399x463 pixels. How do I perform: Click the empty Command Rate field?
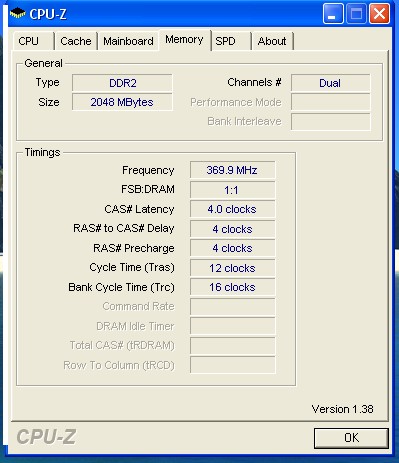coord(232,307)
